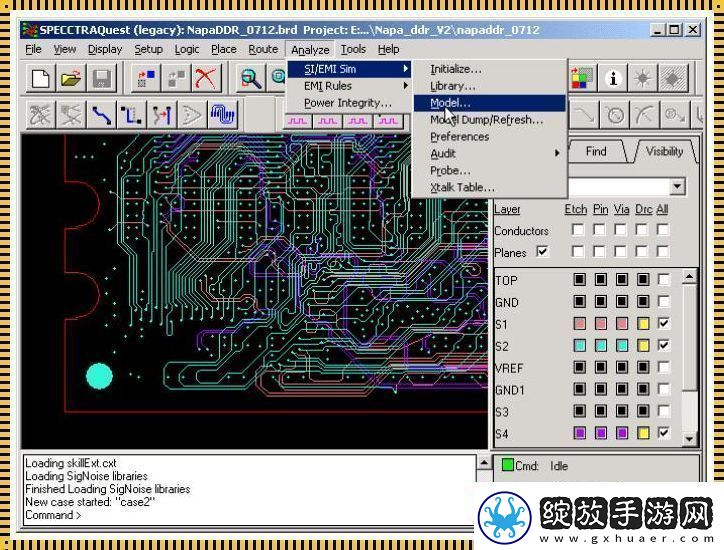Click the fourth pink pulse waveform icon
This screenshot has height=550, width=724.
coord(388,121)
